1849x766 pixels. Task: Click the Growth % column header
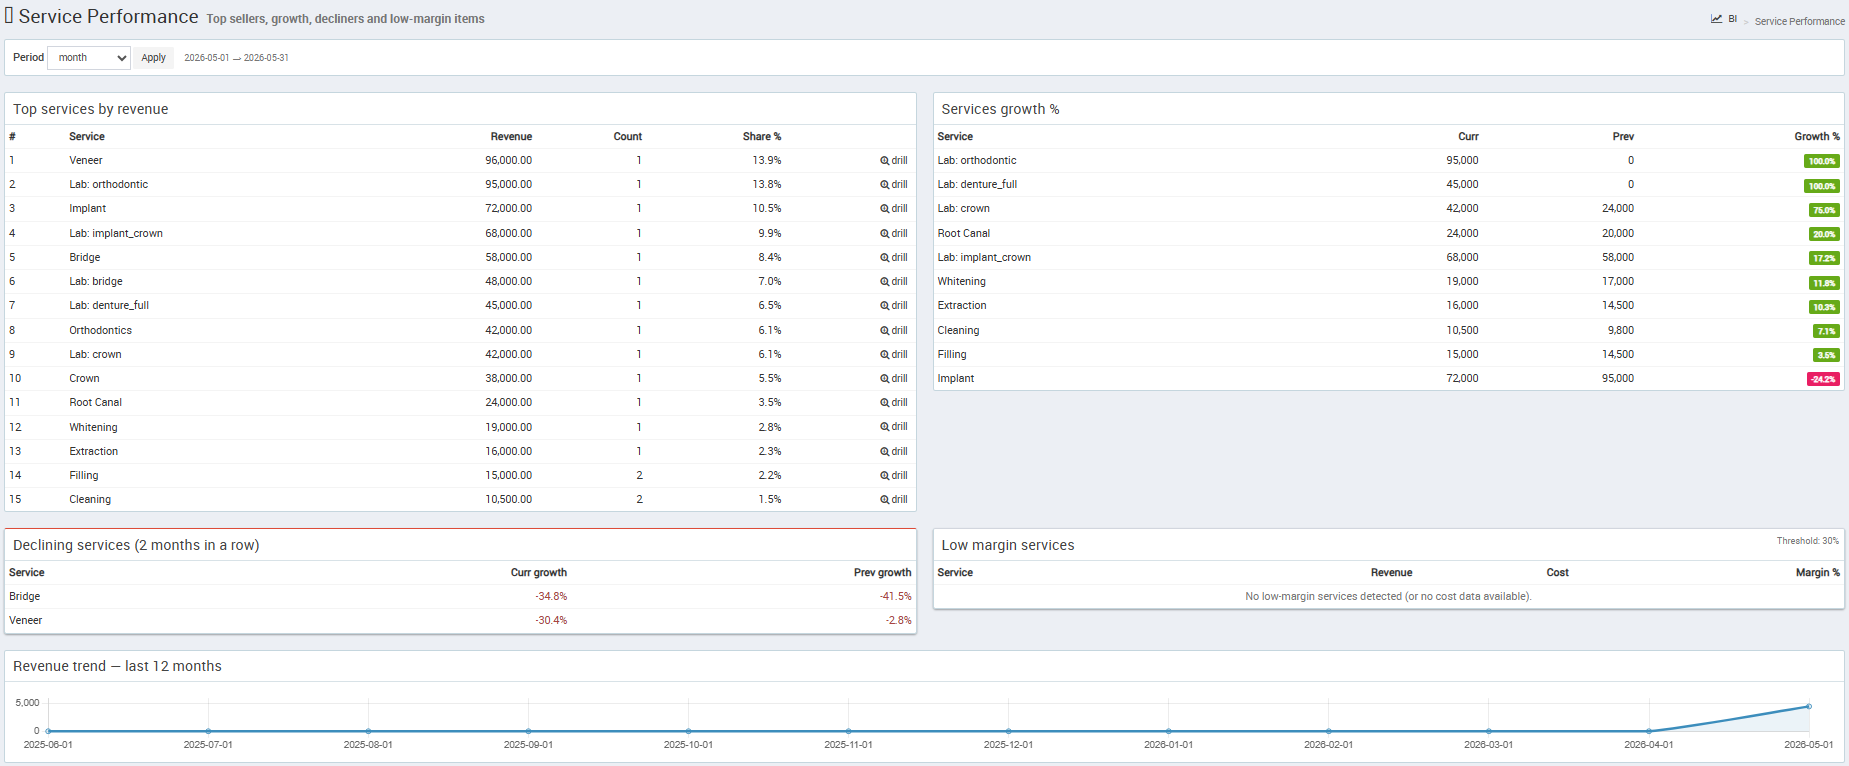[1817, 136]
